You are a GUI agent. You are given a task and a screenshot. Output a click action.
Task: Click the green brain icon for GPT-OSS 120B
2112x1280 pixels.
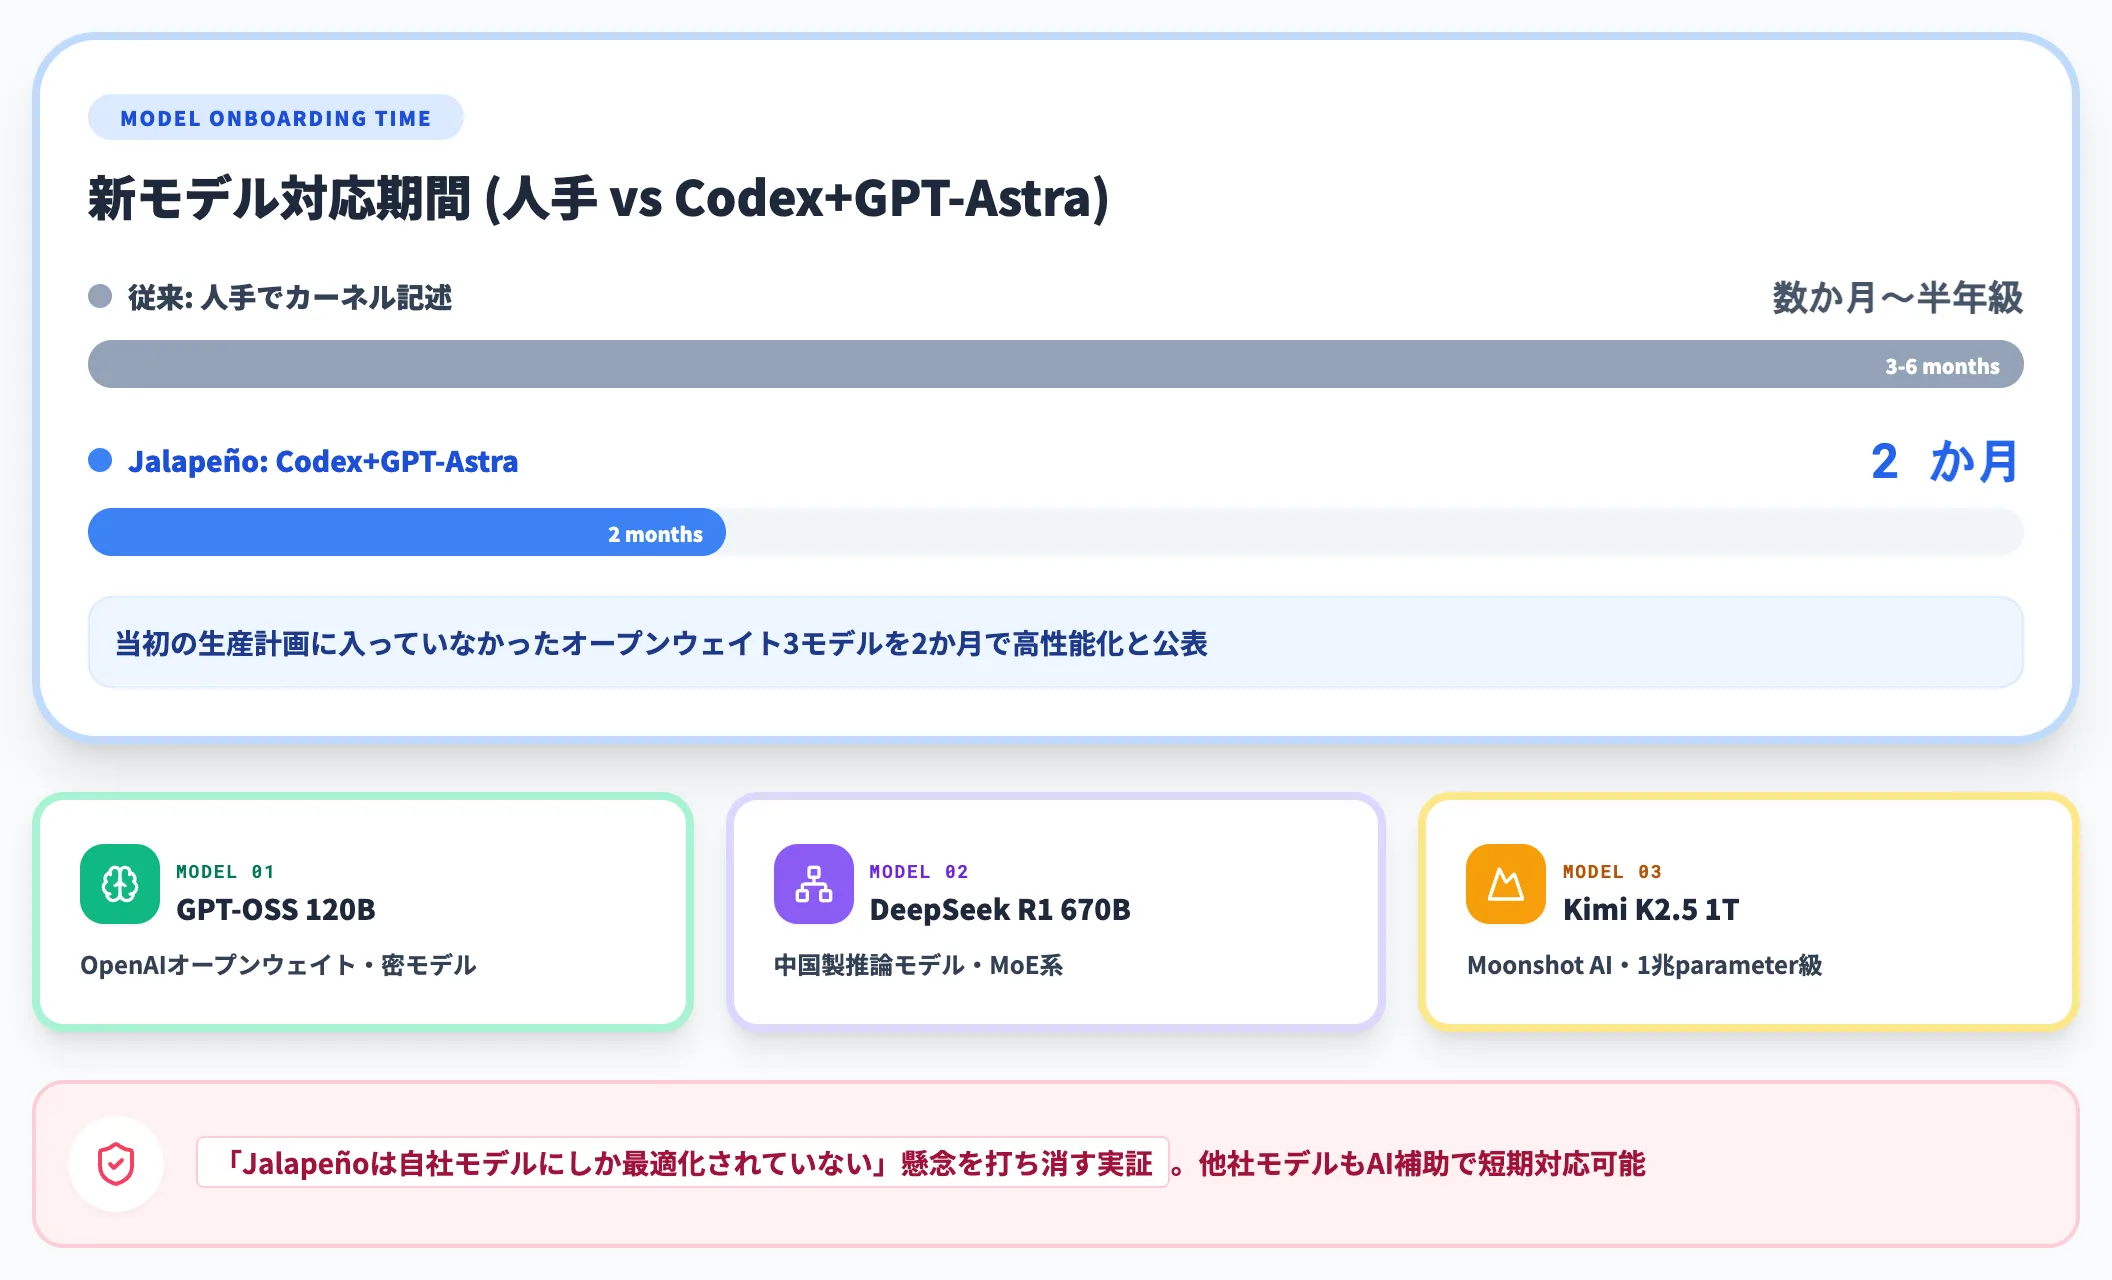pyautogui.click(x=120, y=884)
